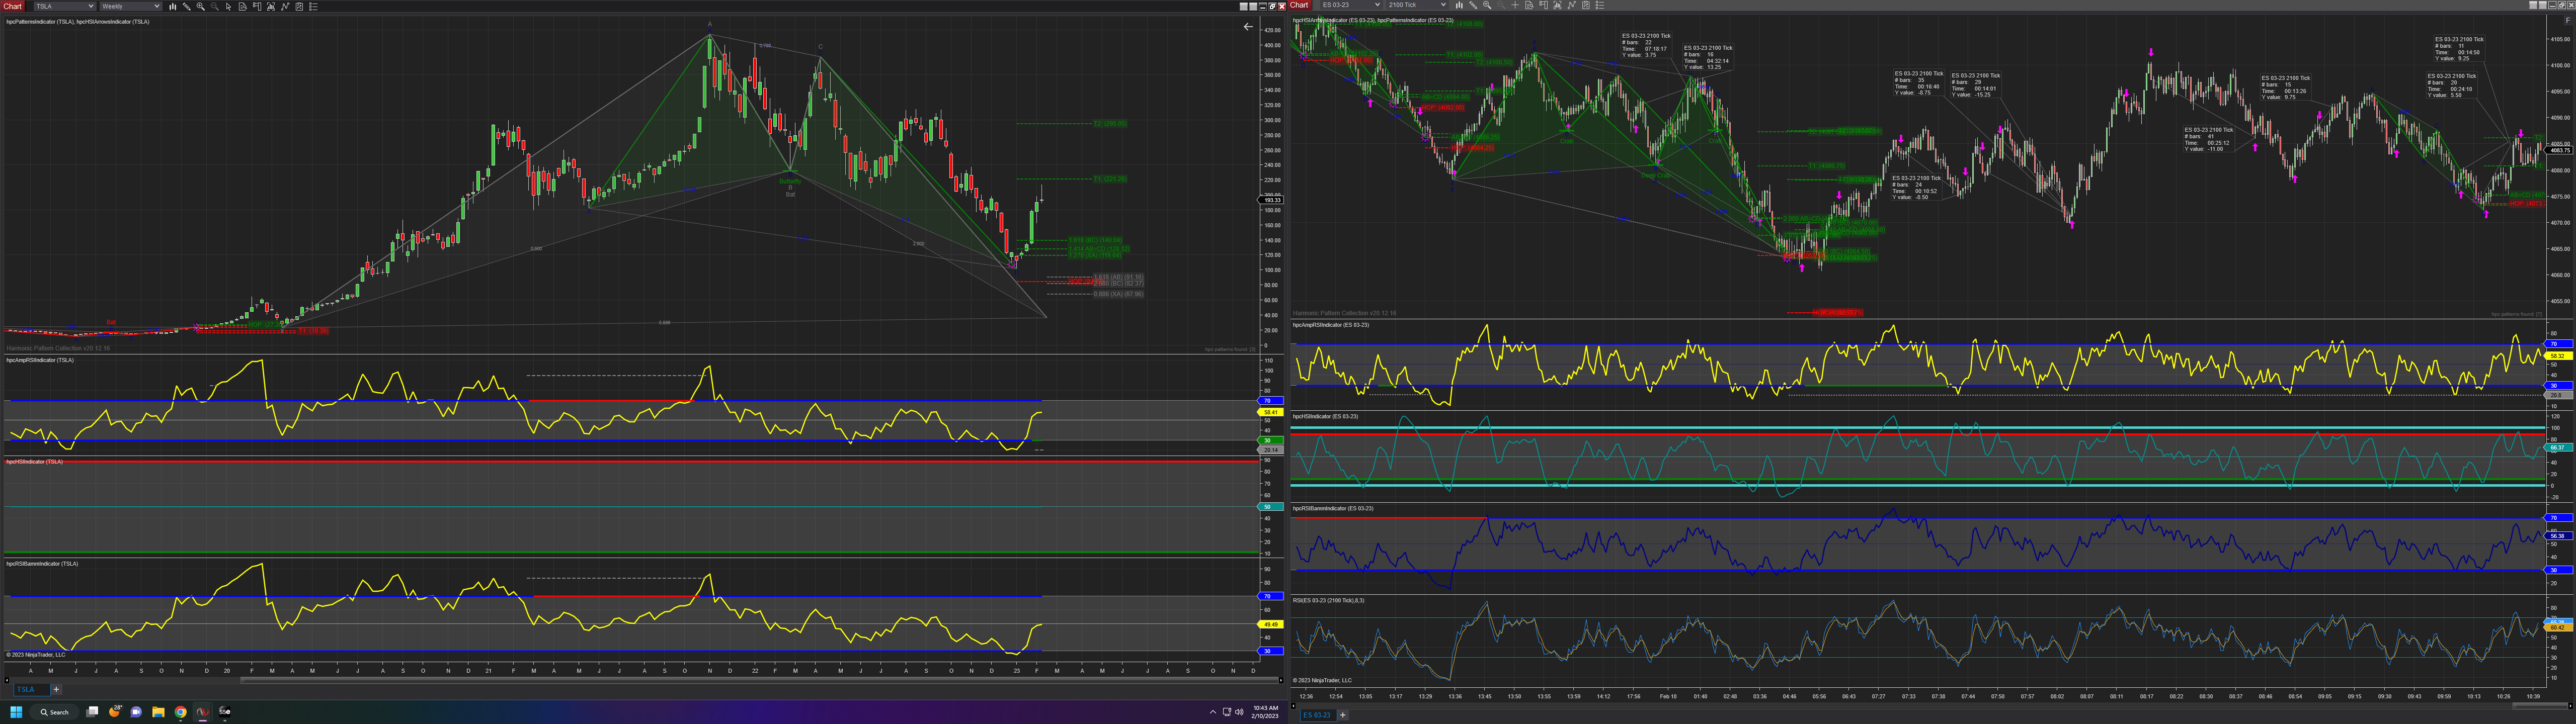Click crosshair cursor icon in ES chart toolbar

pos(1515,5)
